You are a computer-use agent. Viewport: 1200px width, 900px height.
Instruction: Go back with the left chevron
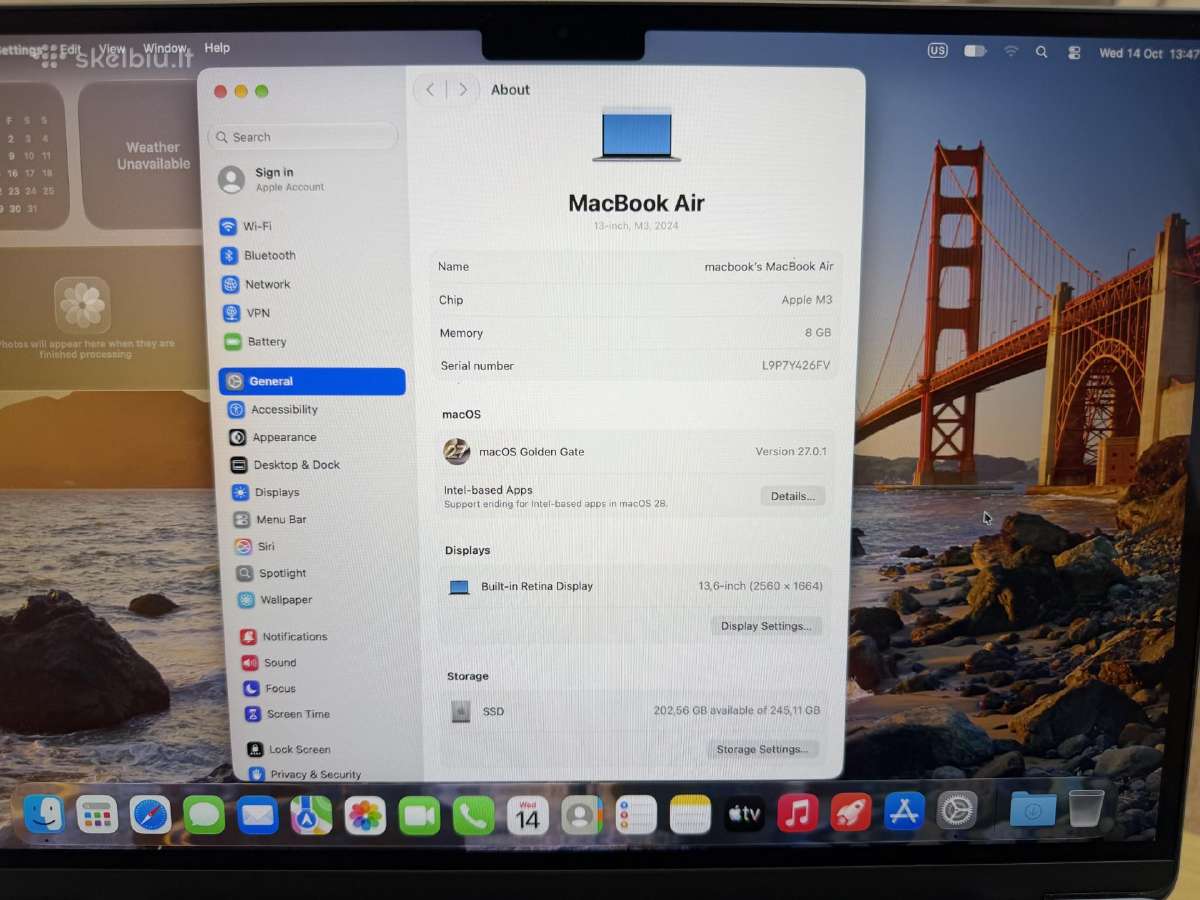pyautogui.click(x=431, y=89)
